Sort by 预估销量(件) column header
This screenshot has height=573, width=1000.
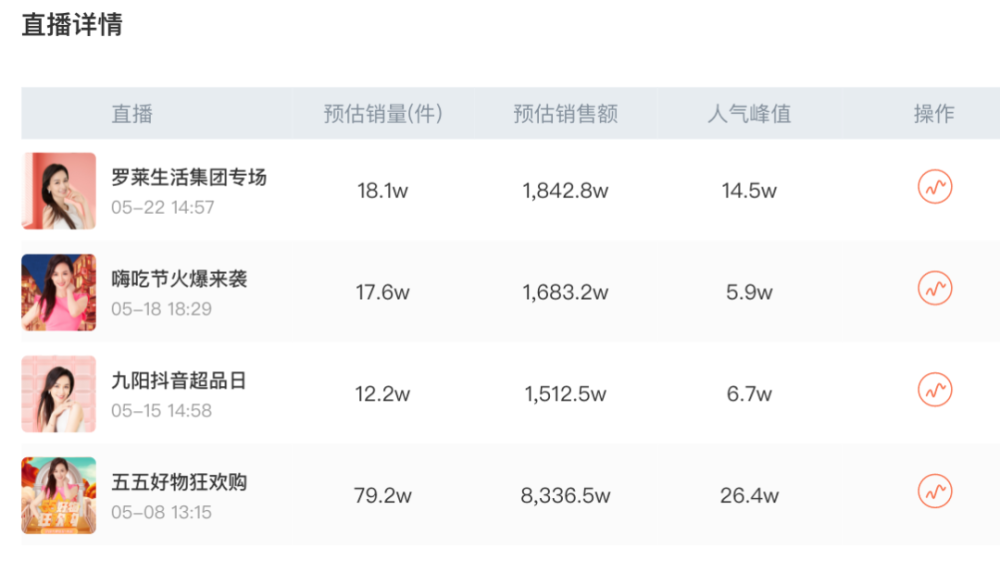(x=383, y=114)
